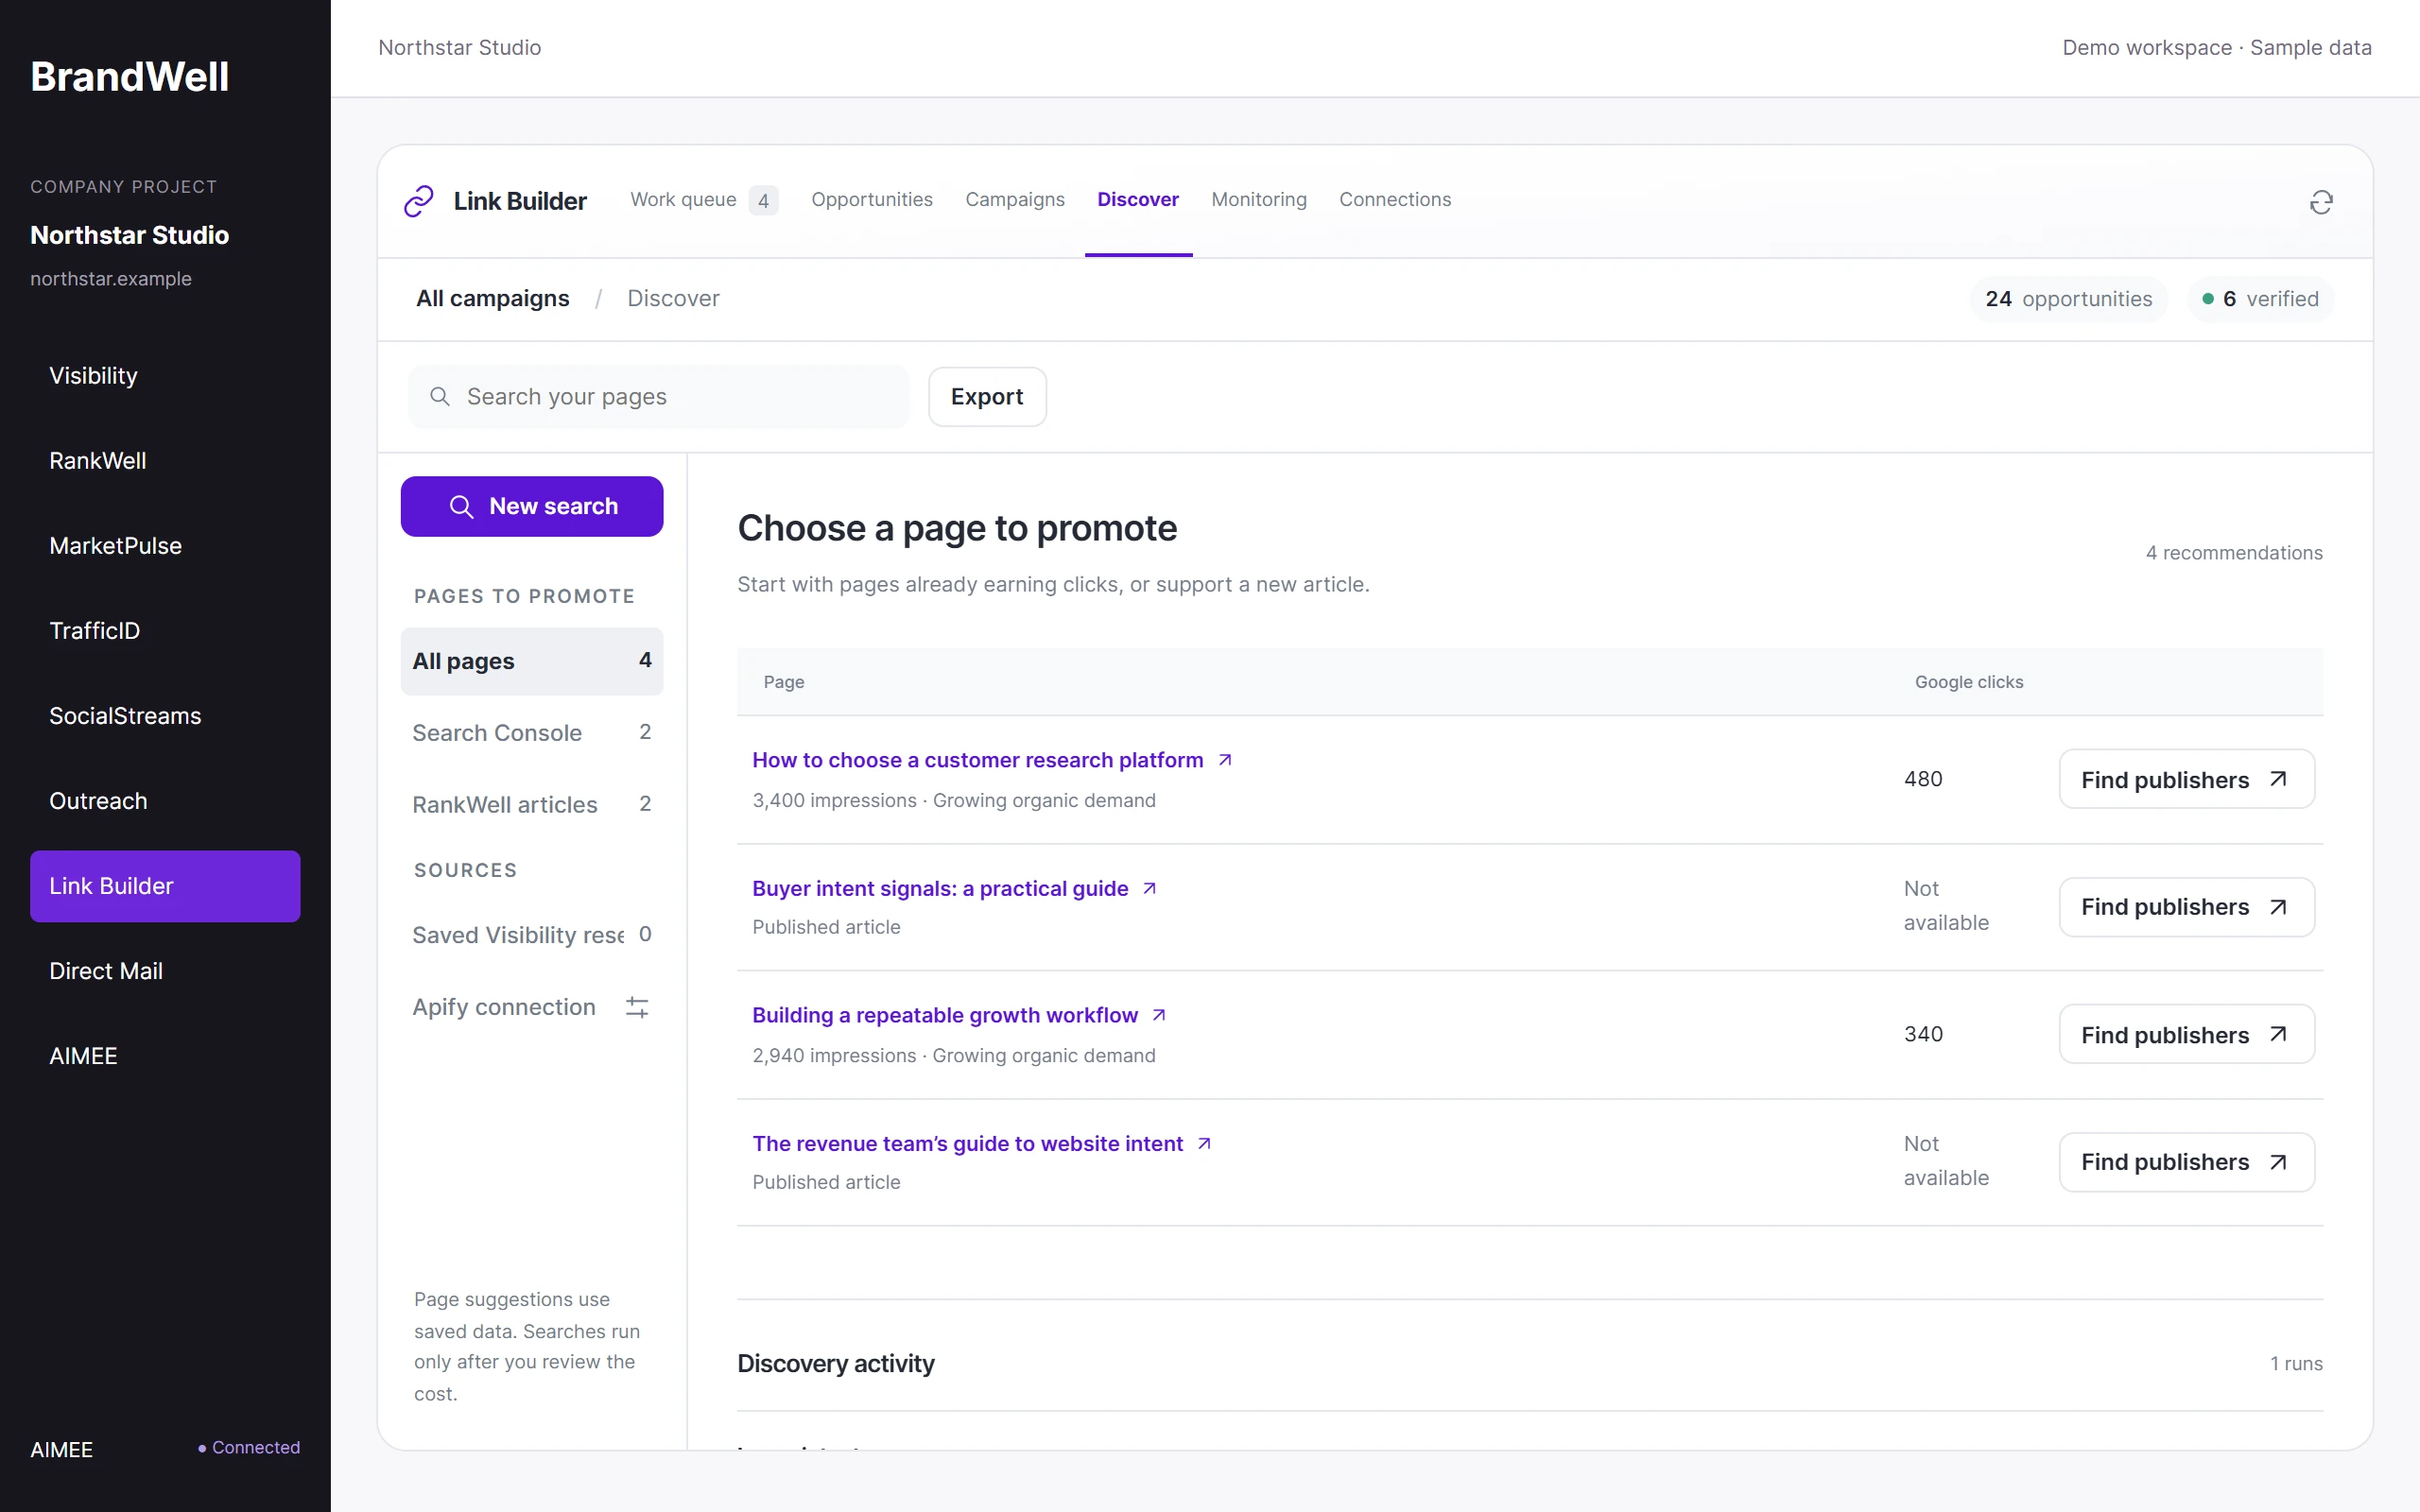2420x1512 pixels.
Task: Click the Link Builder chain logo icon
Action: [419, 201]
